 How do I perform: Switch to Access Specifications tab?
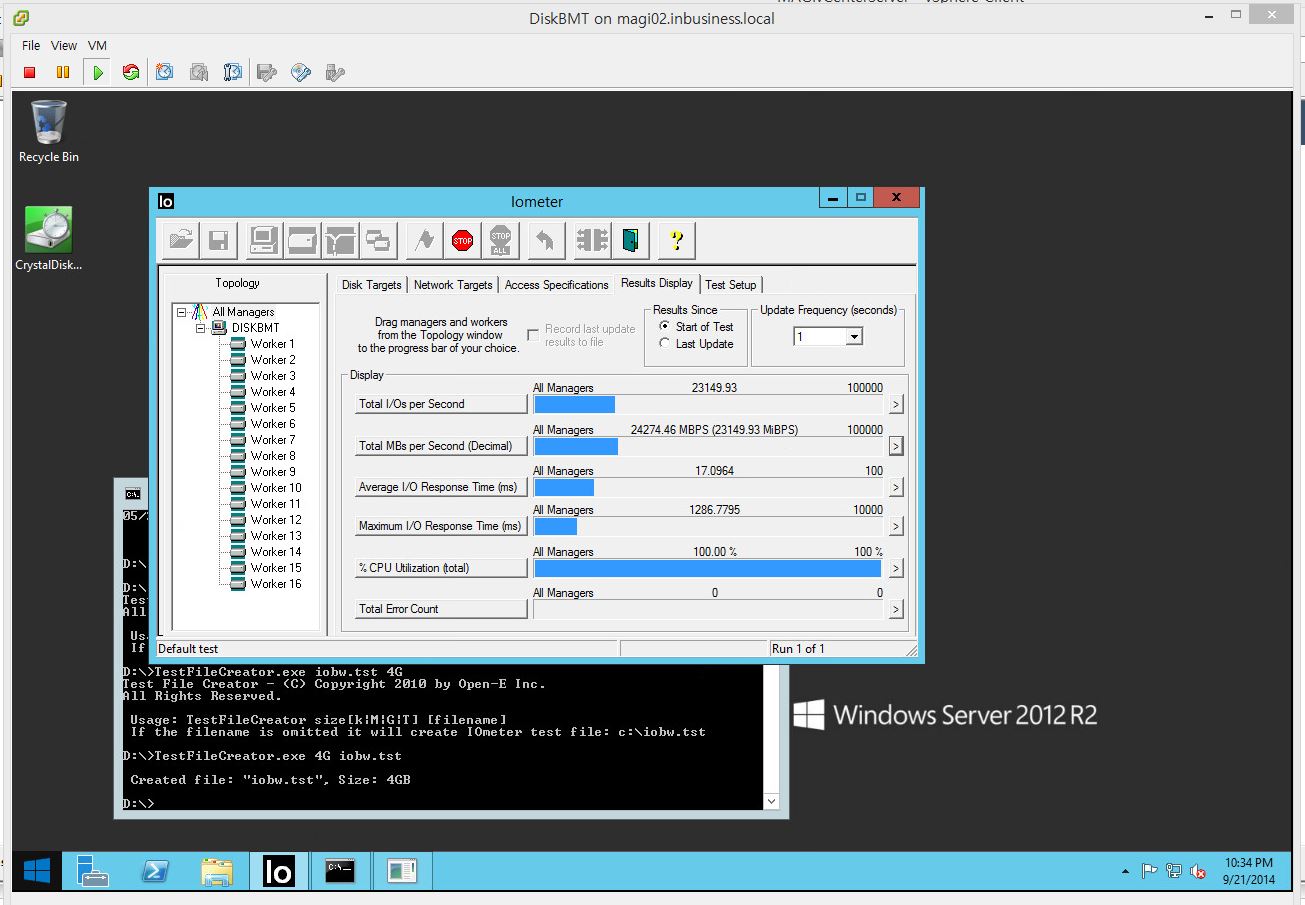556,285
